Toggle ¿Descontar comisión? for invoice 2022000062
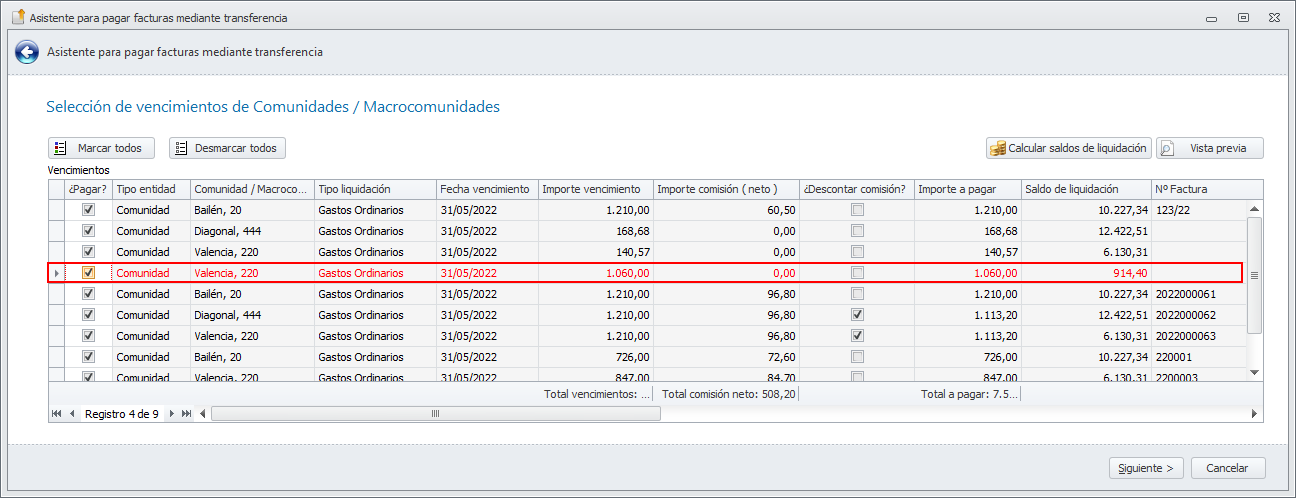1296x498 pixels. [x=857, y=314]
